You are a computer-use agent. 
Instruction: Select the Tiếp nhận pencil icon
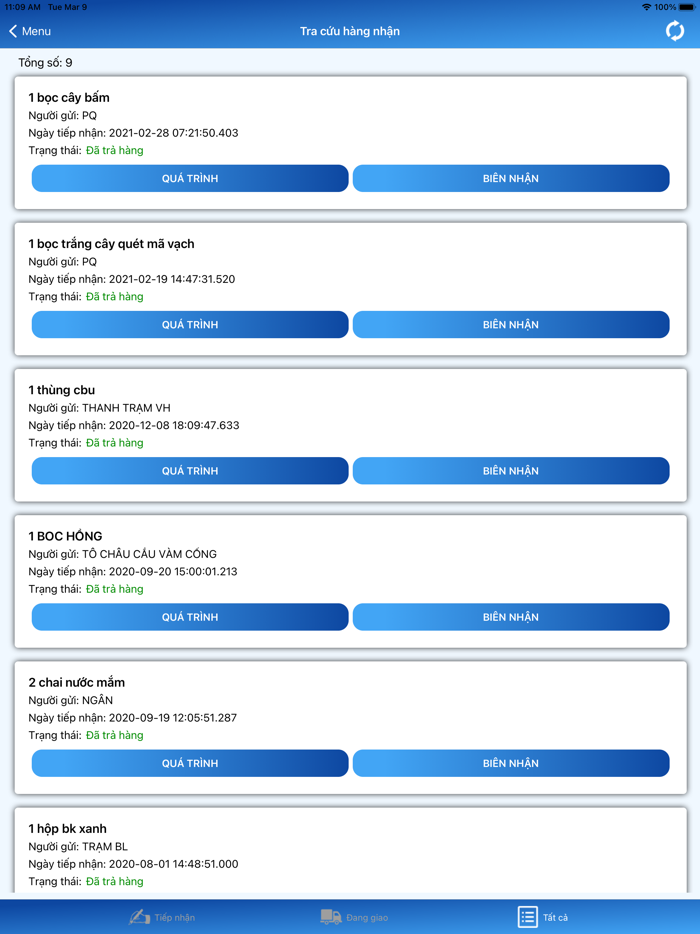139,917
